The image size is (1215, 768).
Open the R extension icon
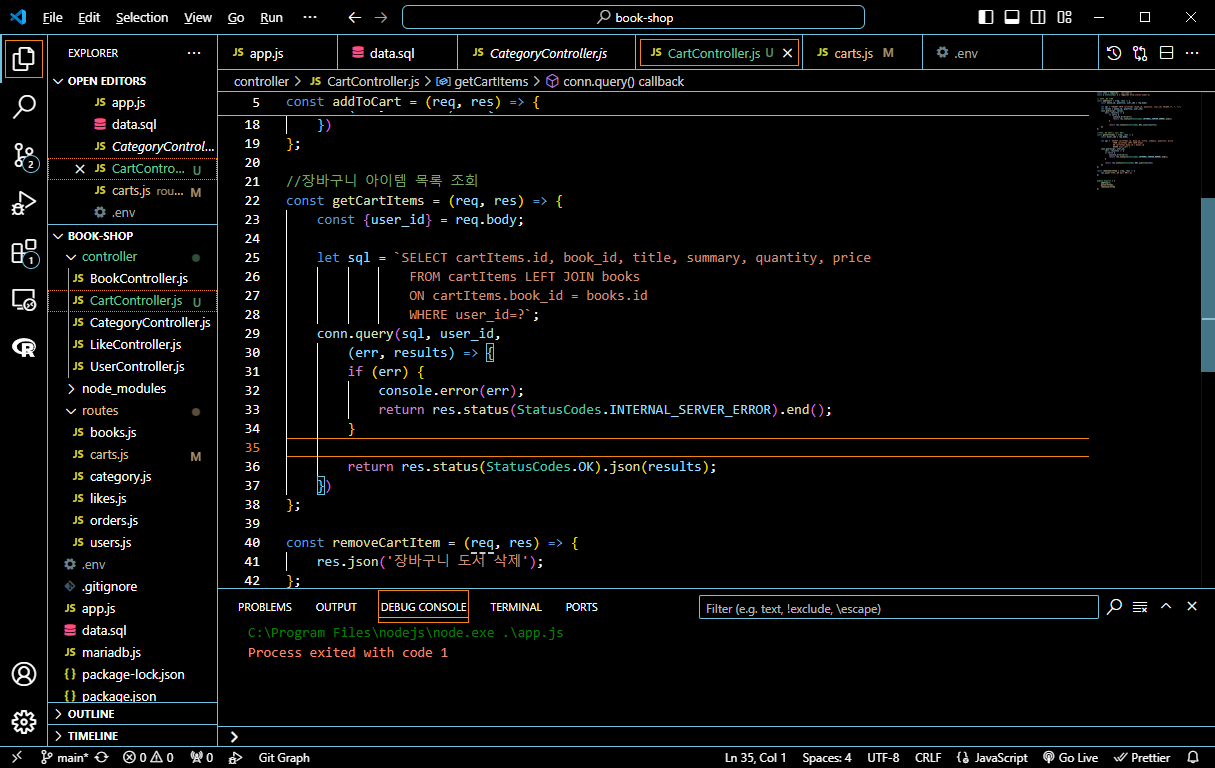pos(24,347)
